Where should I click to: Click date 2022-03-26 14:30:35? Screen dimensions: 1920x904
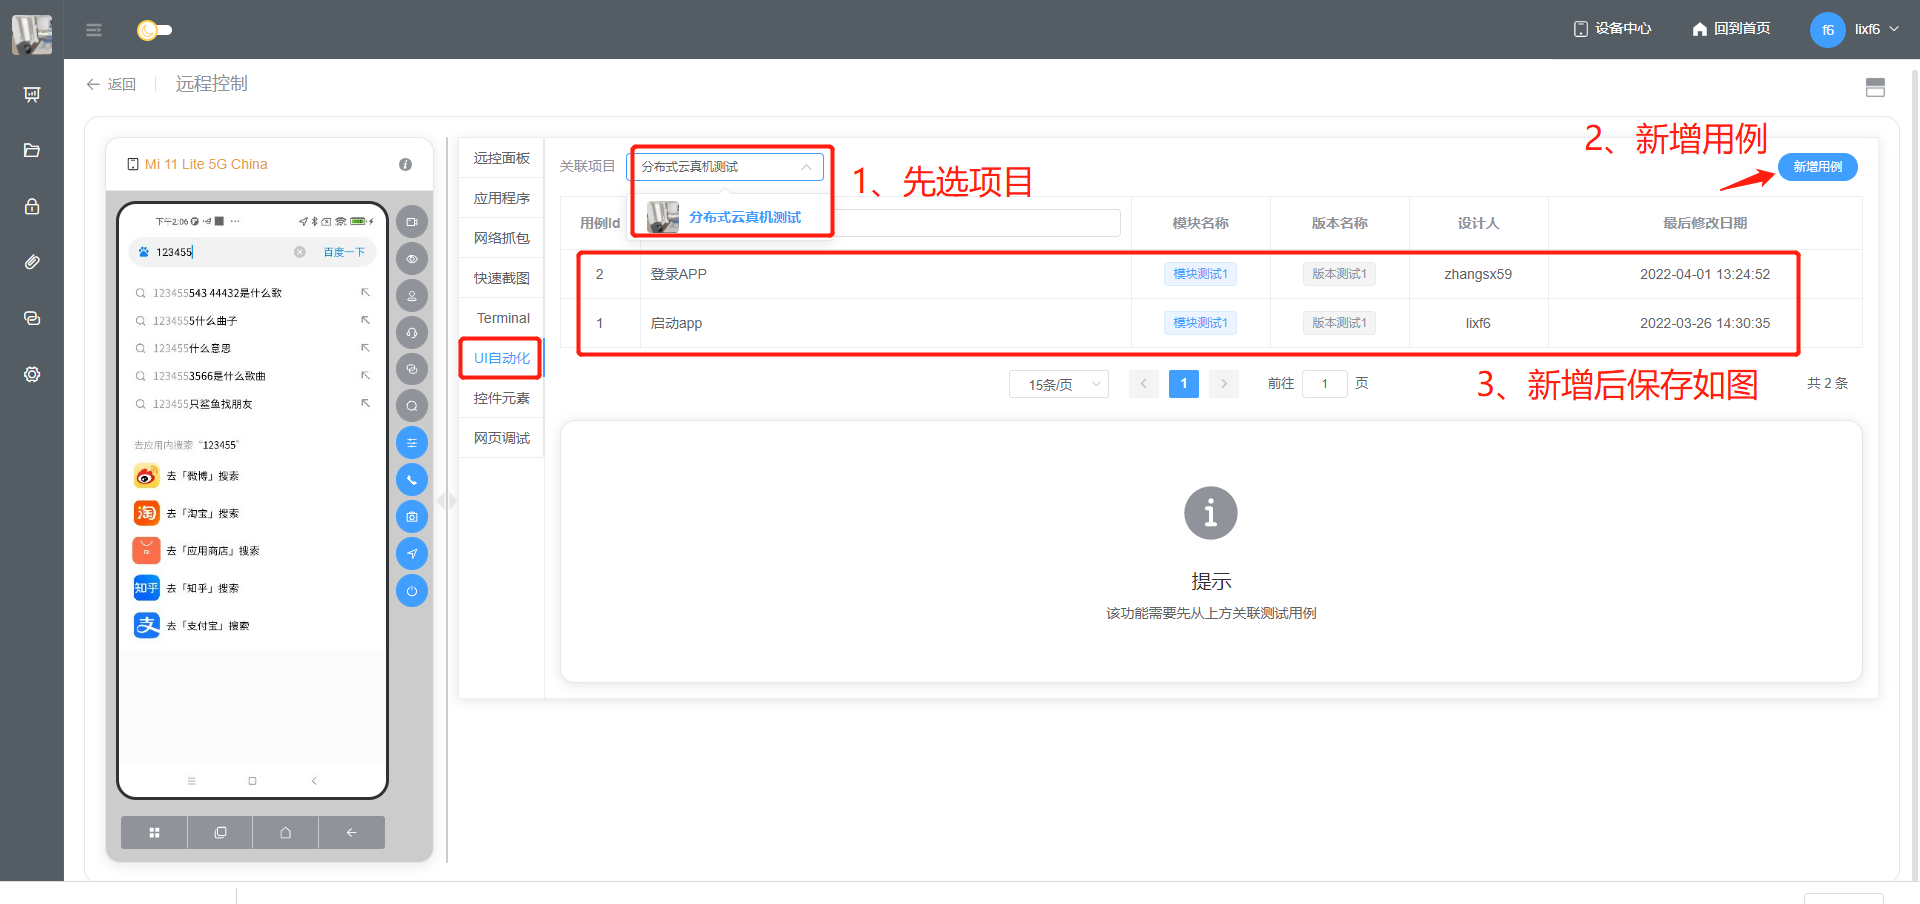pos(1705,323)
